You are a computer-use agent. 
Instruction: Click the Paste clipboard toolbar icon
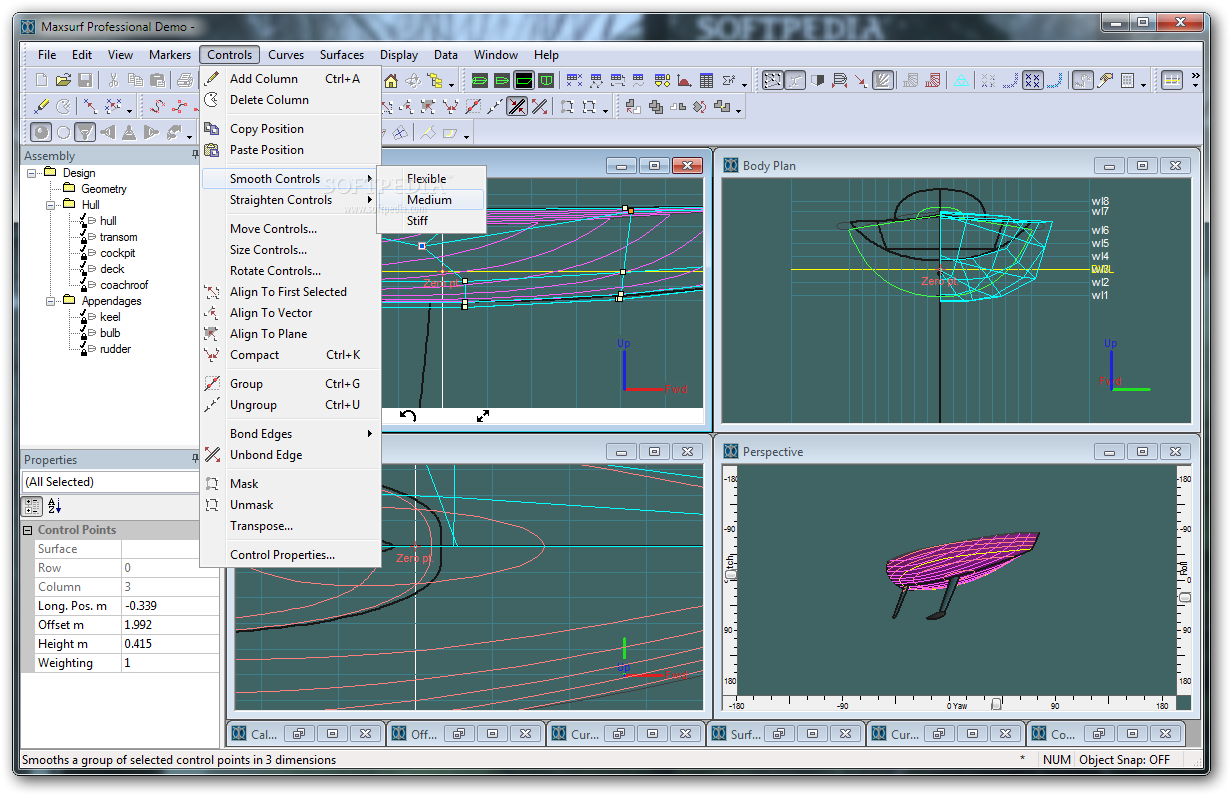point(157,80)
